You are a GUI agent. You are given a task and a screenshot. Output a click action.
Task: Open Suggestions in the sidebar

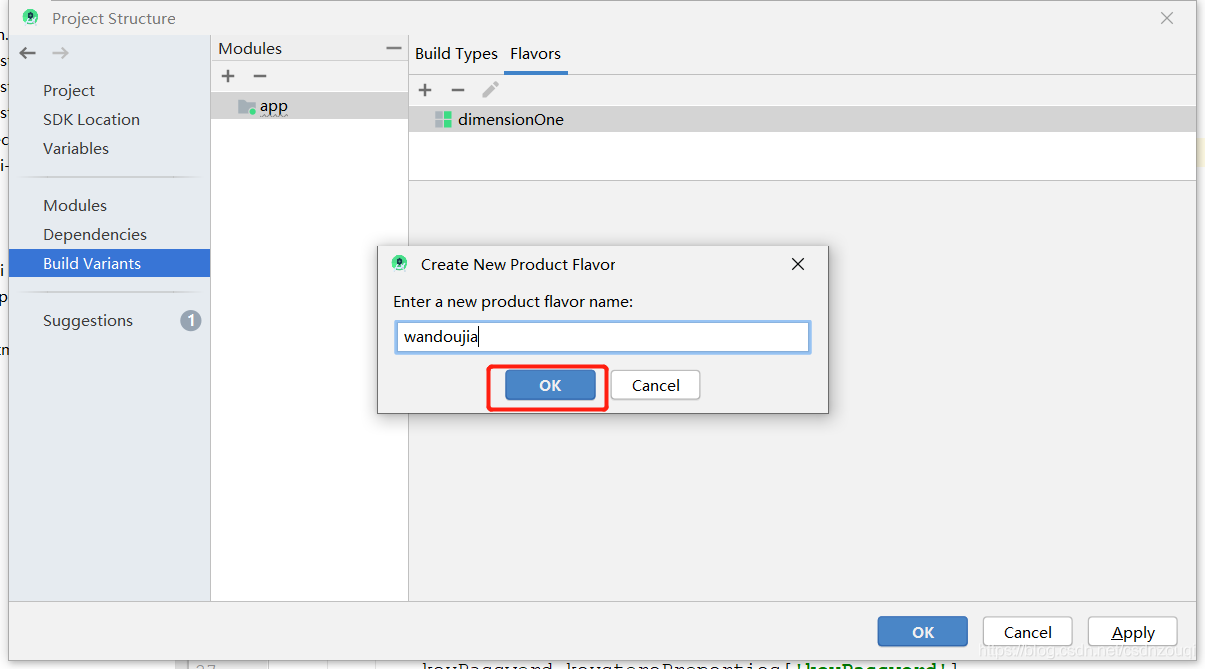pos(88,321)
